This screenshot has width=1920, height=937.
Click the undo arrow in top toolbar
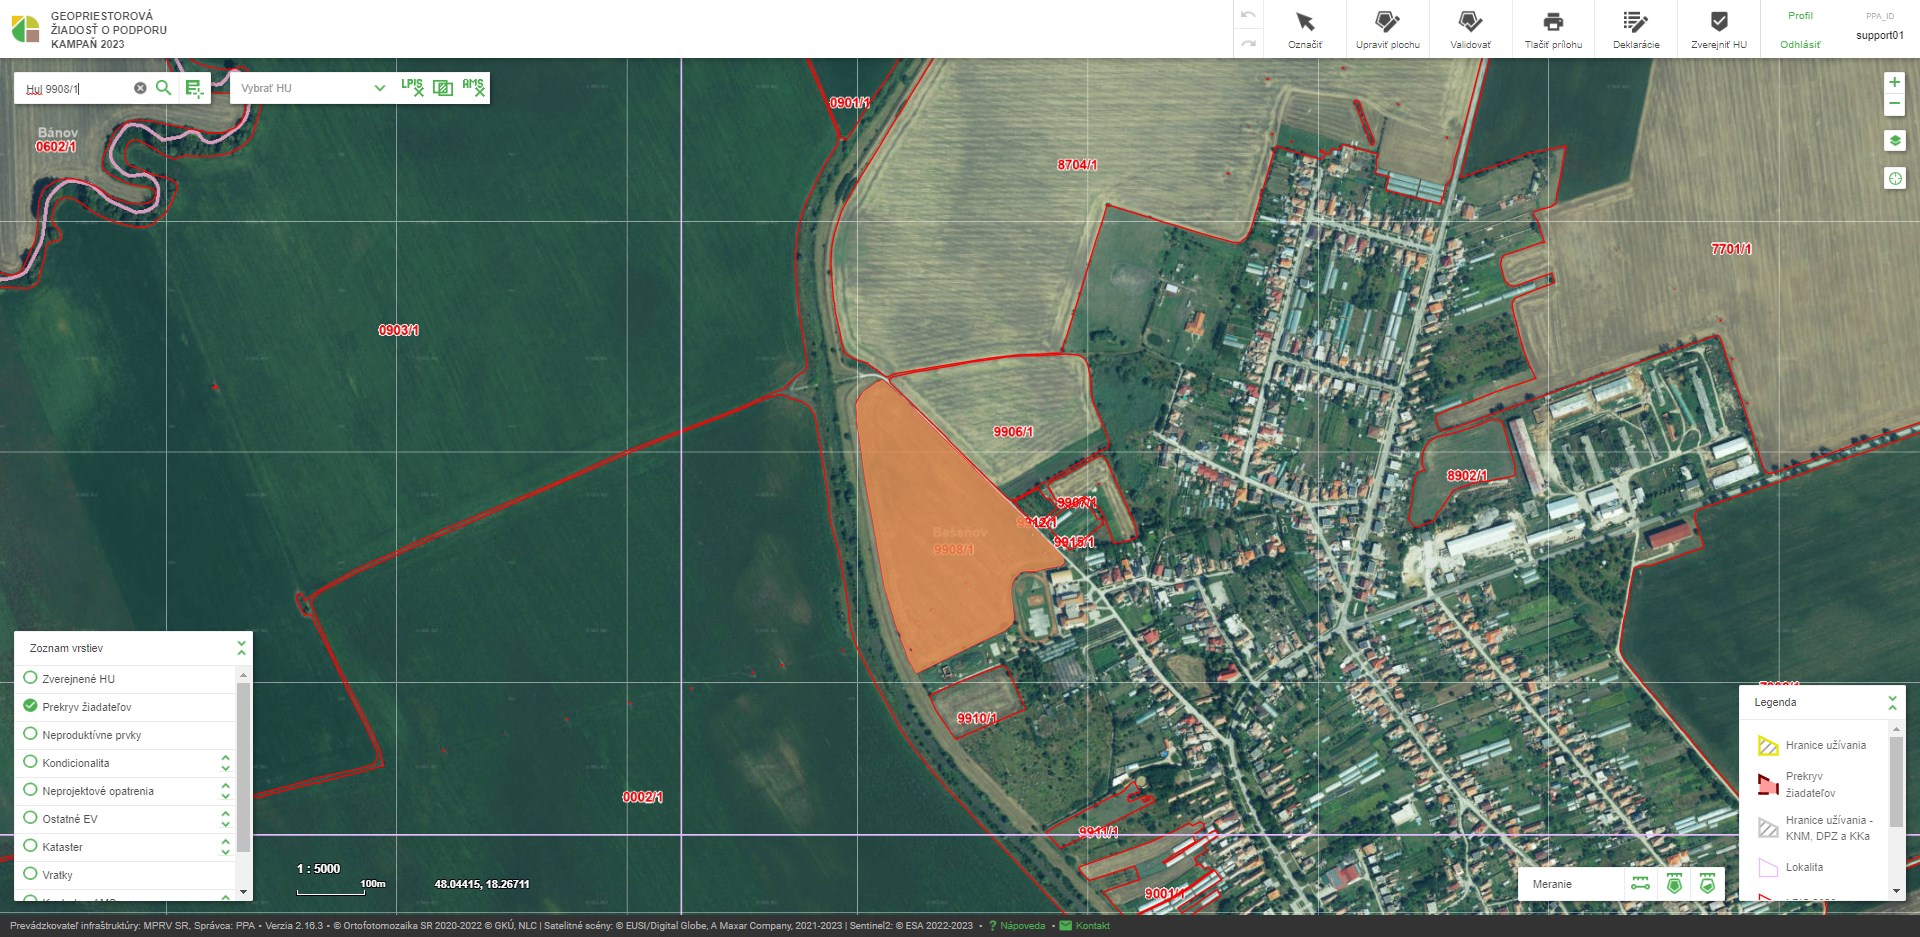point(1248,15)
